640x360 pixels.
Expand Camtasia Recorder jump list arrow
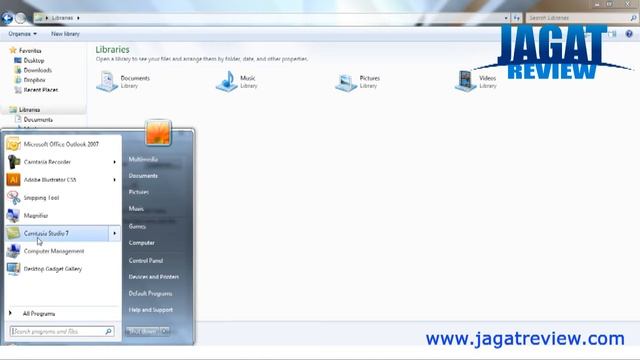[x=114, y=162]
